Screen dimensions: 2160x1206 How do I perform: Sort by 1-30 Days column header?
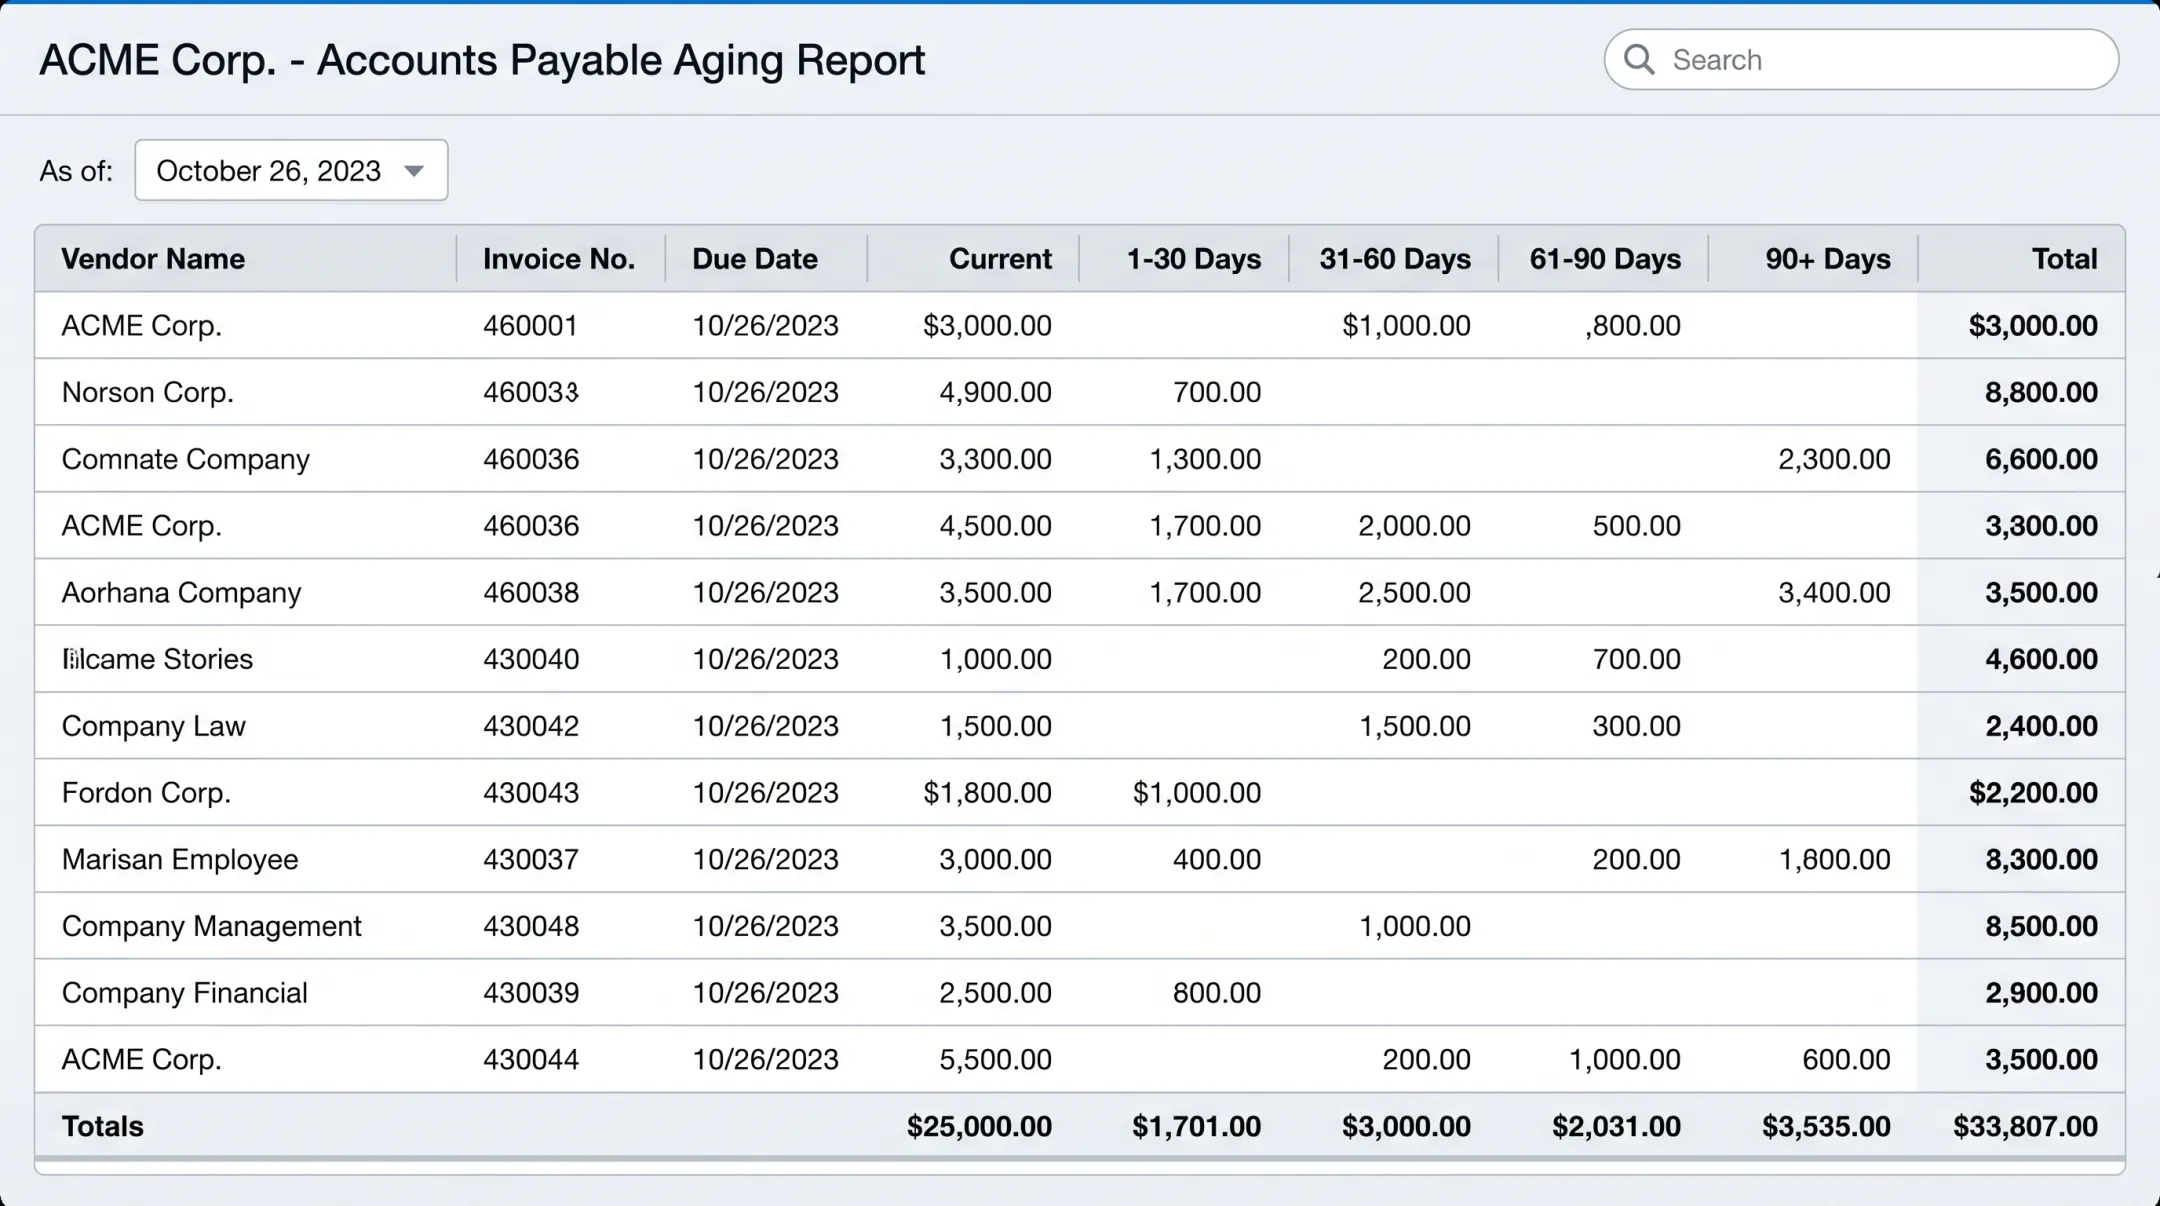click(1193, 259)
